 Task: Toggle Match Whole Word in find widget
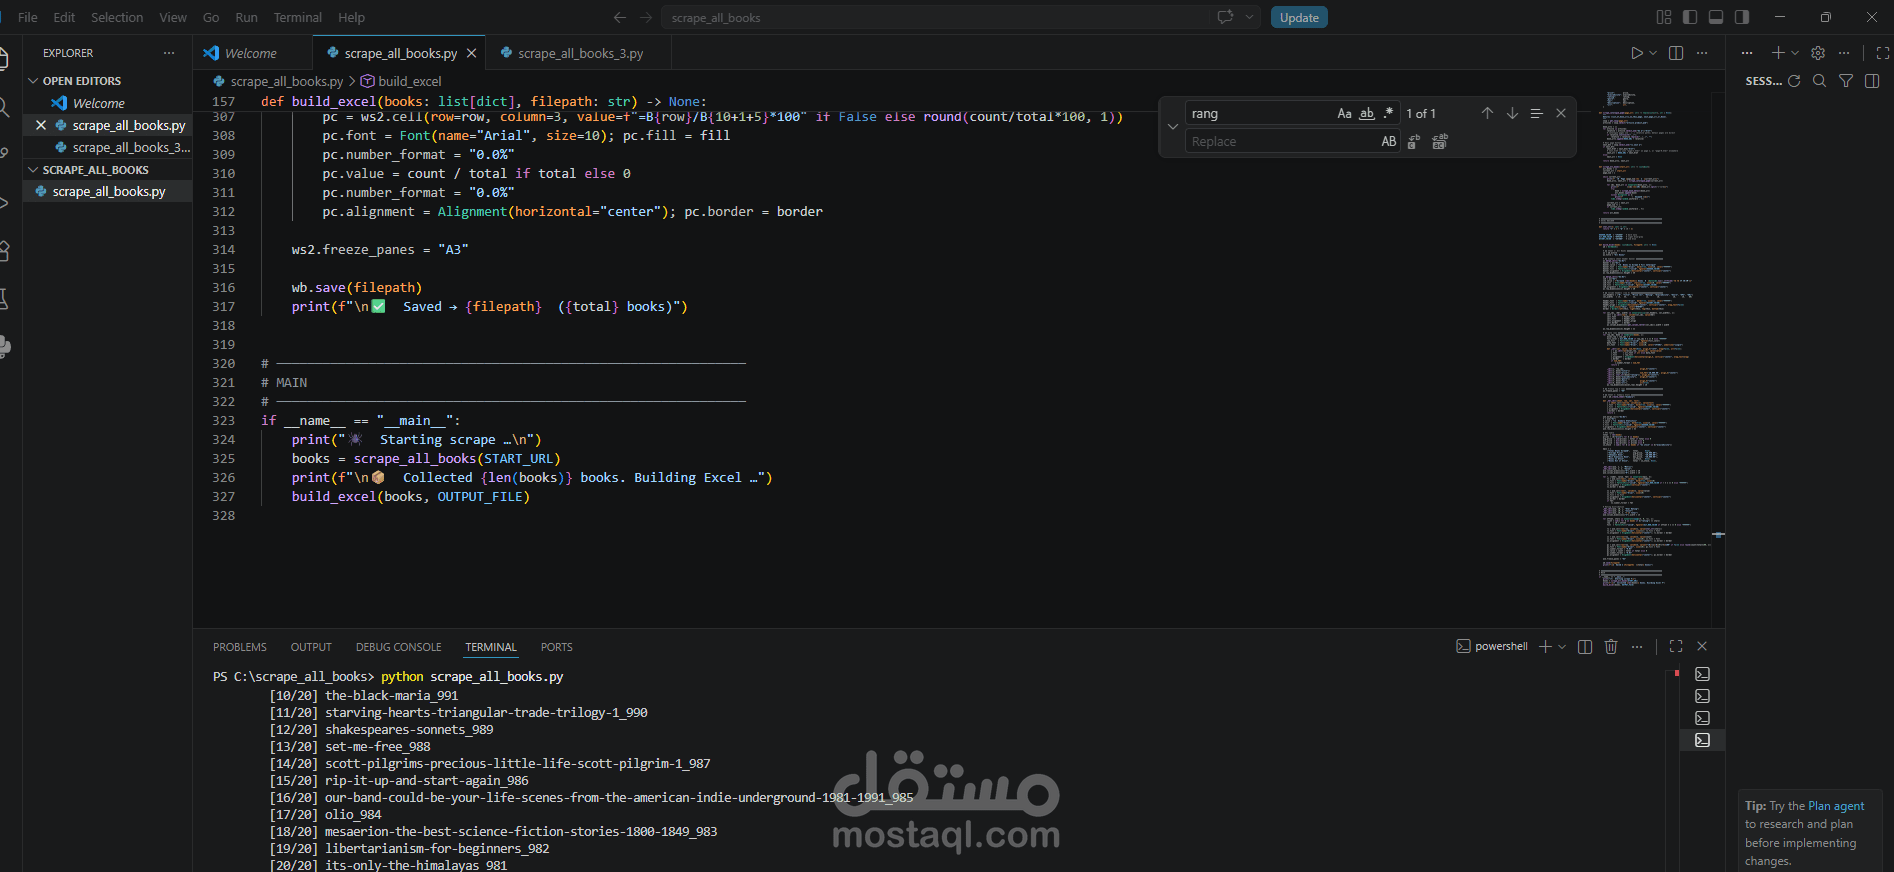[1367, 113]
